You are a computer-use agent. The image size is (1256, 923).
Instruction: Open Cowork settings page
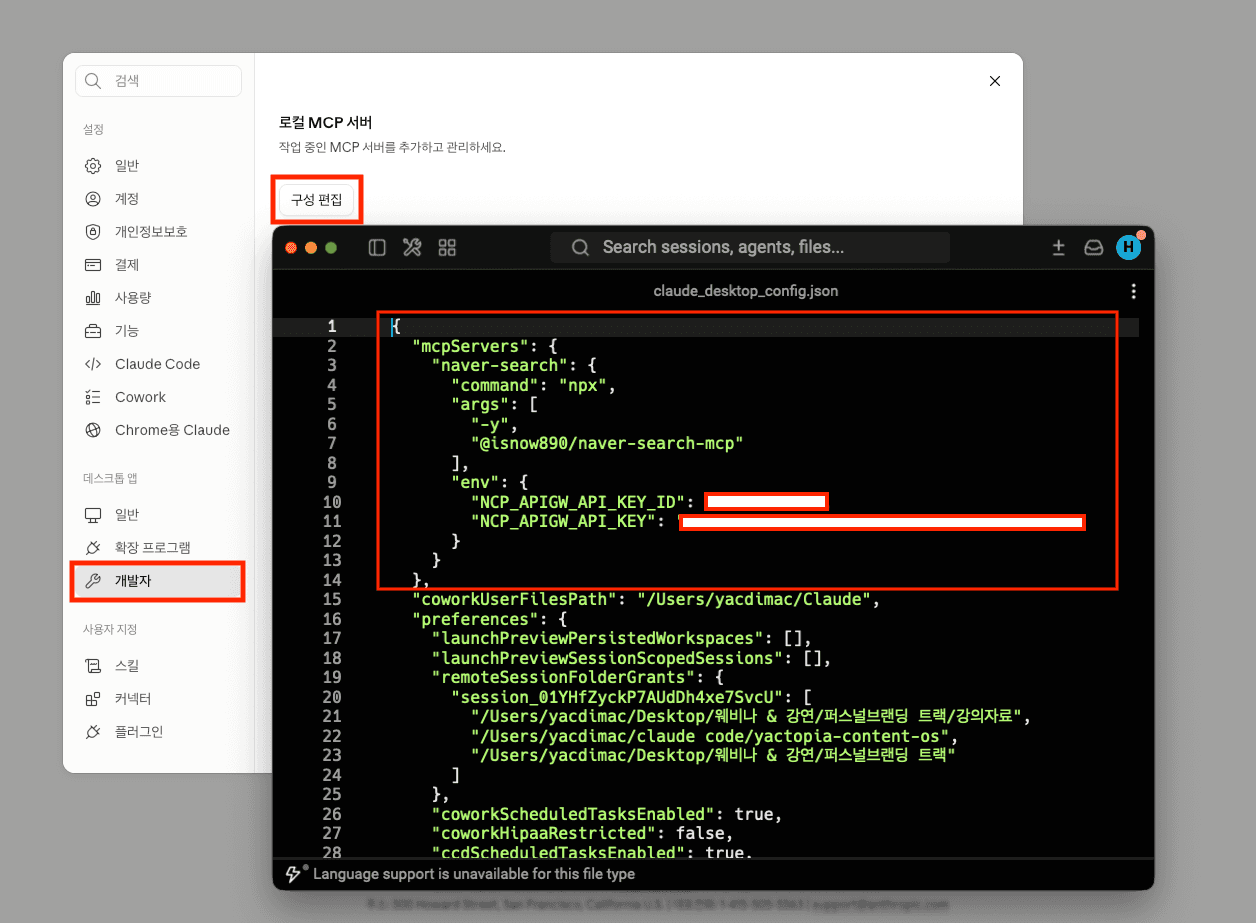point(158,397)
